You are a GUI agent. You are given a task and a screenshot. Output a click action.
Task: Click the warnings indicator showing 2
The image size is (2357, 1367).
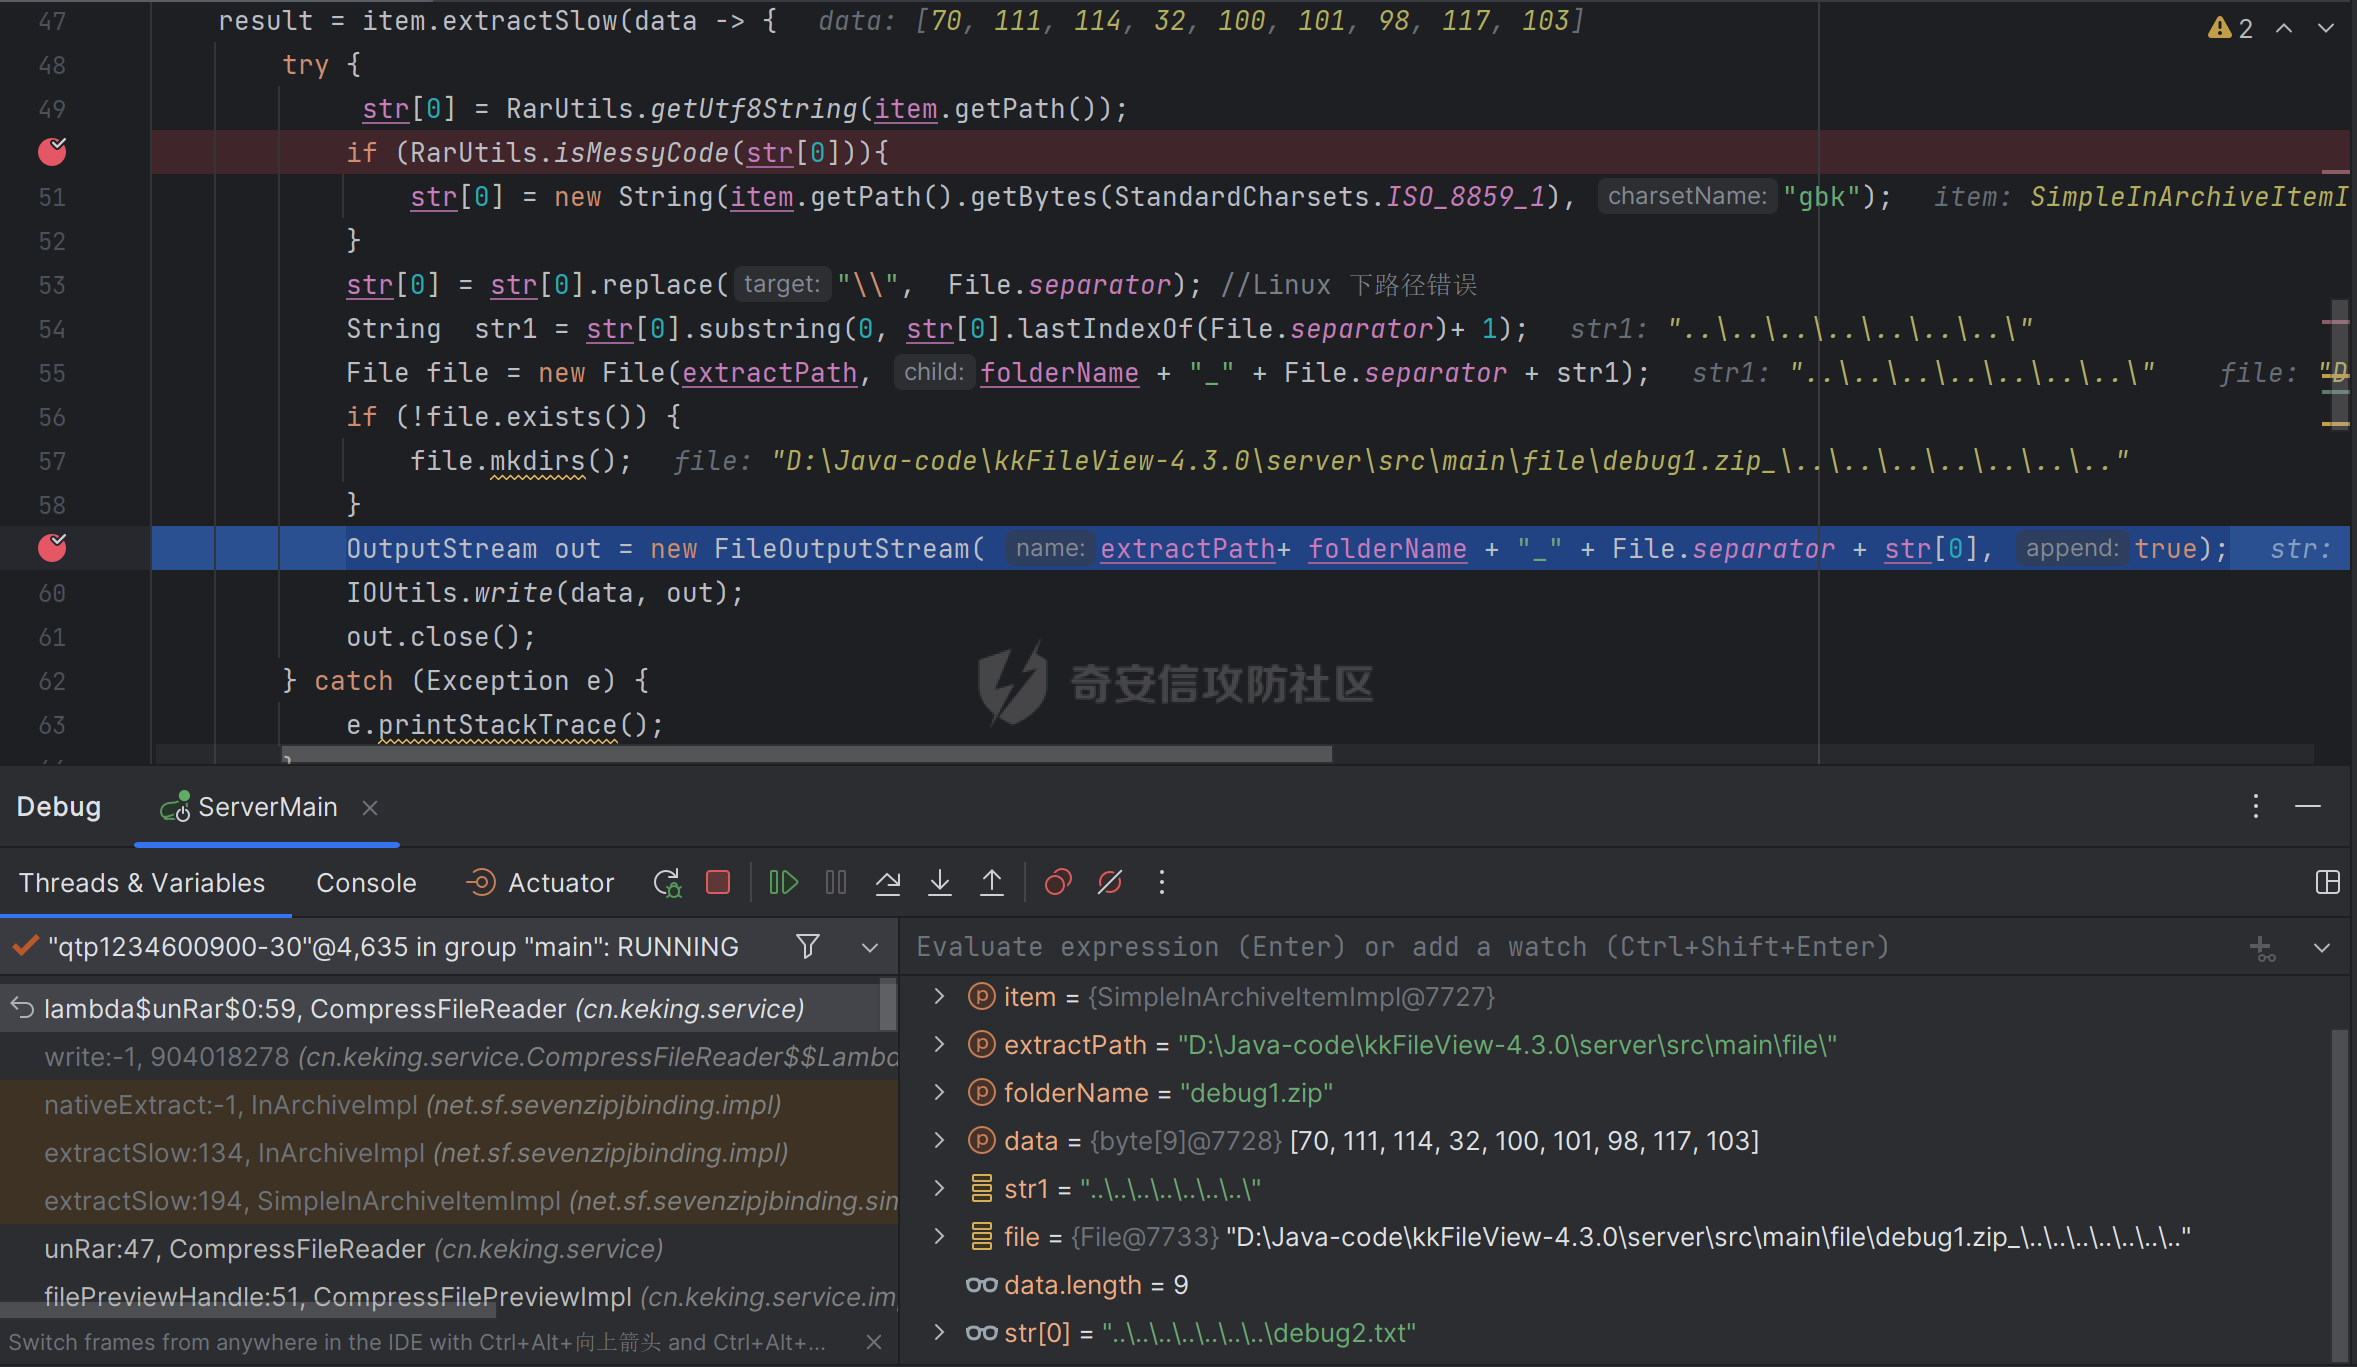[2231, 28]
